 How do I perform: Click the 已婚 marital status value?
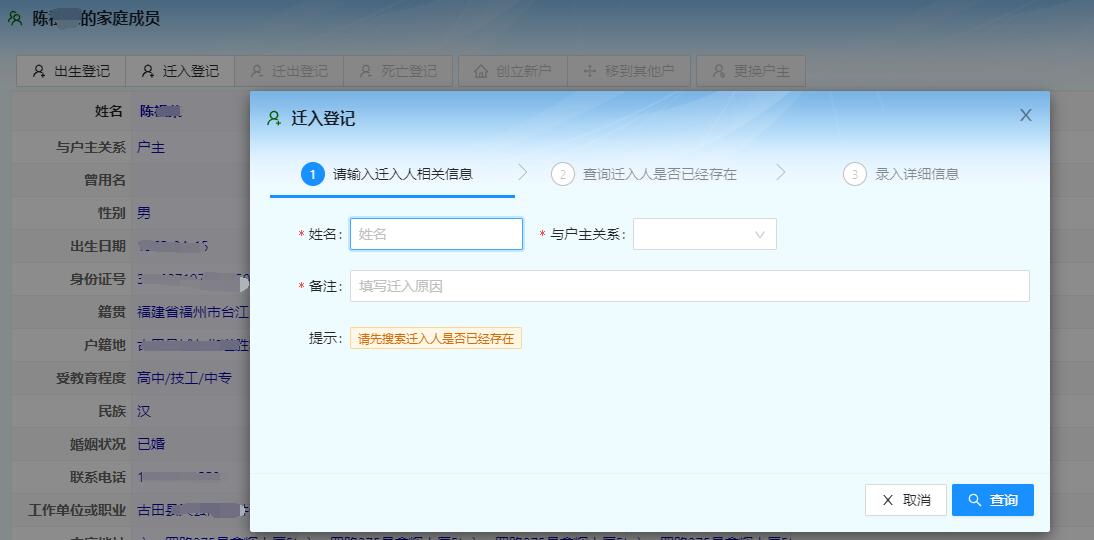coord(151,444)
